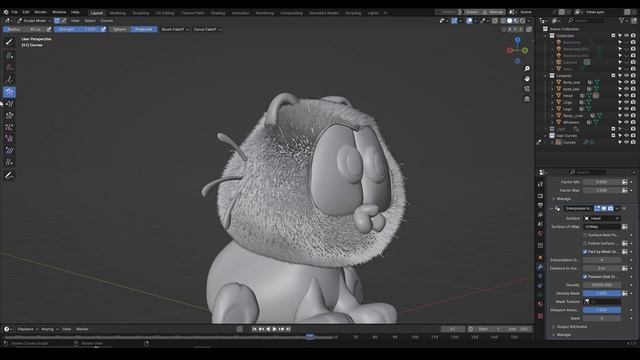This screenshot has height=360, width=640.
Task: Disable the Part by Mesh Islands checkbox
Action: 585,252
